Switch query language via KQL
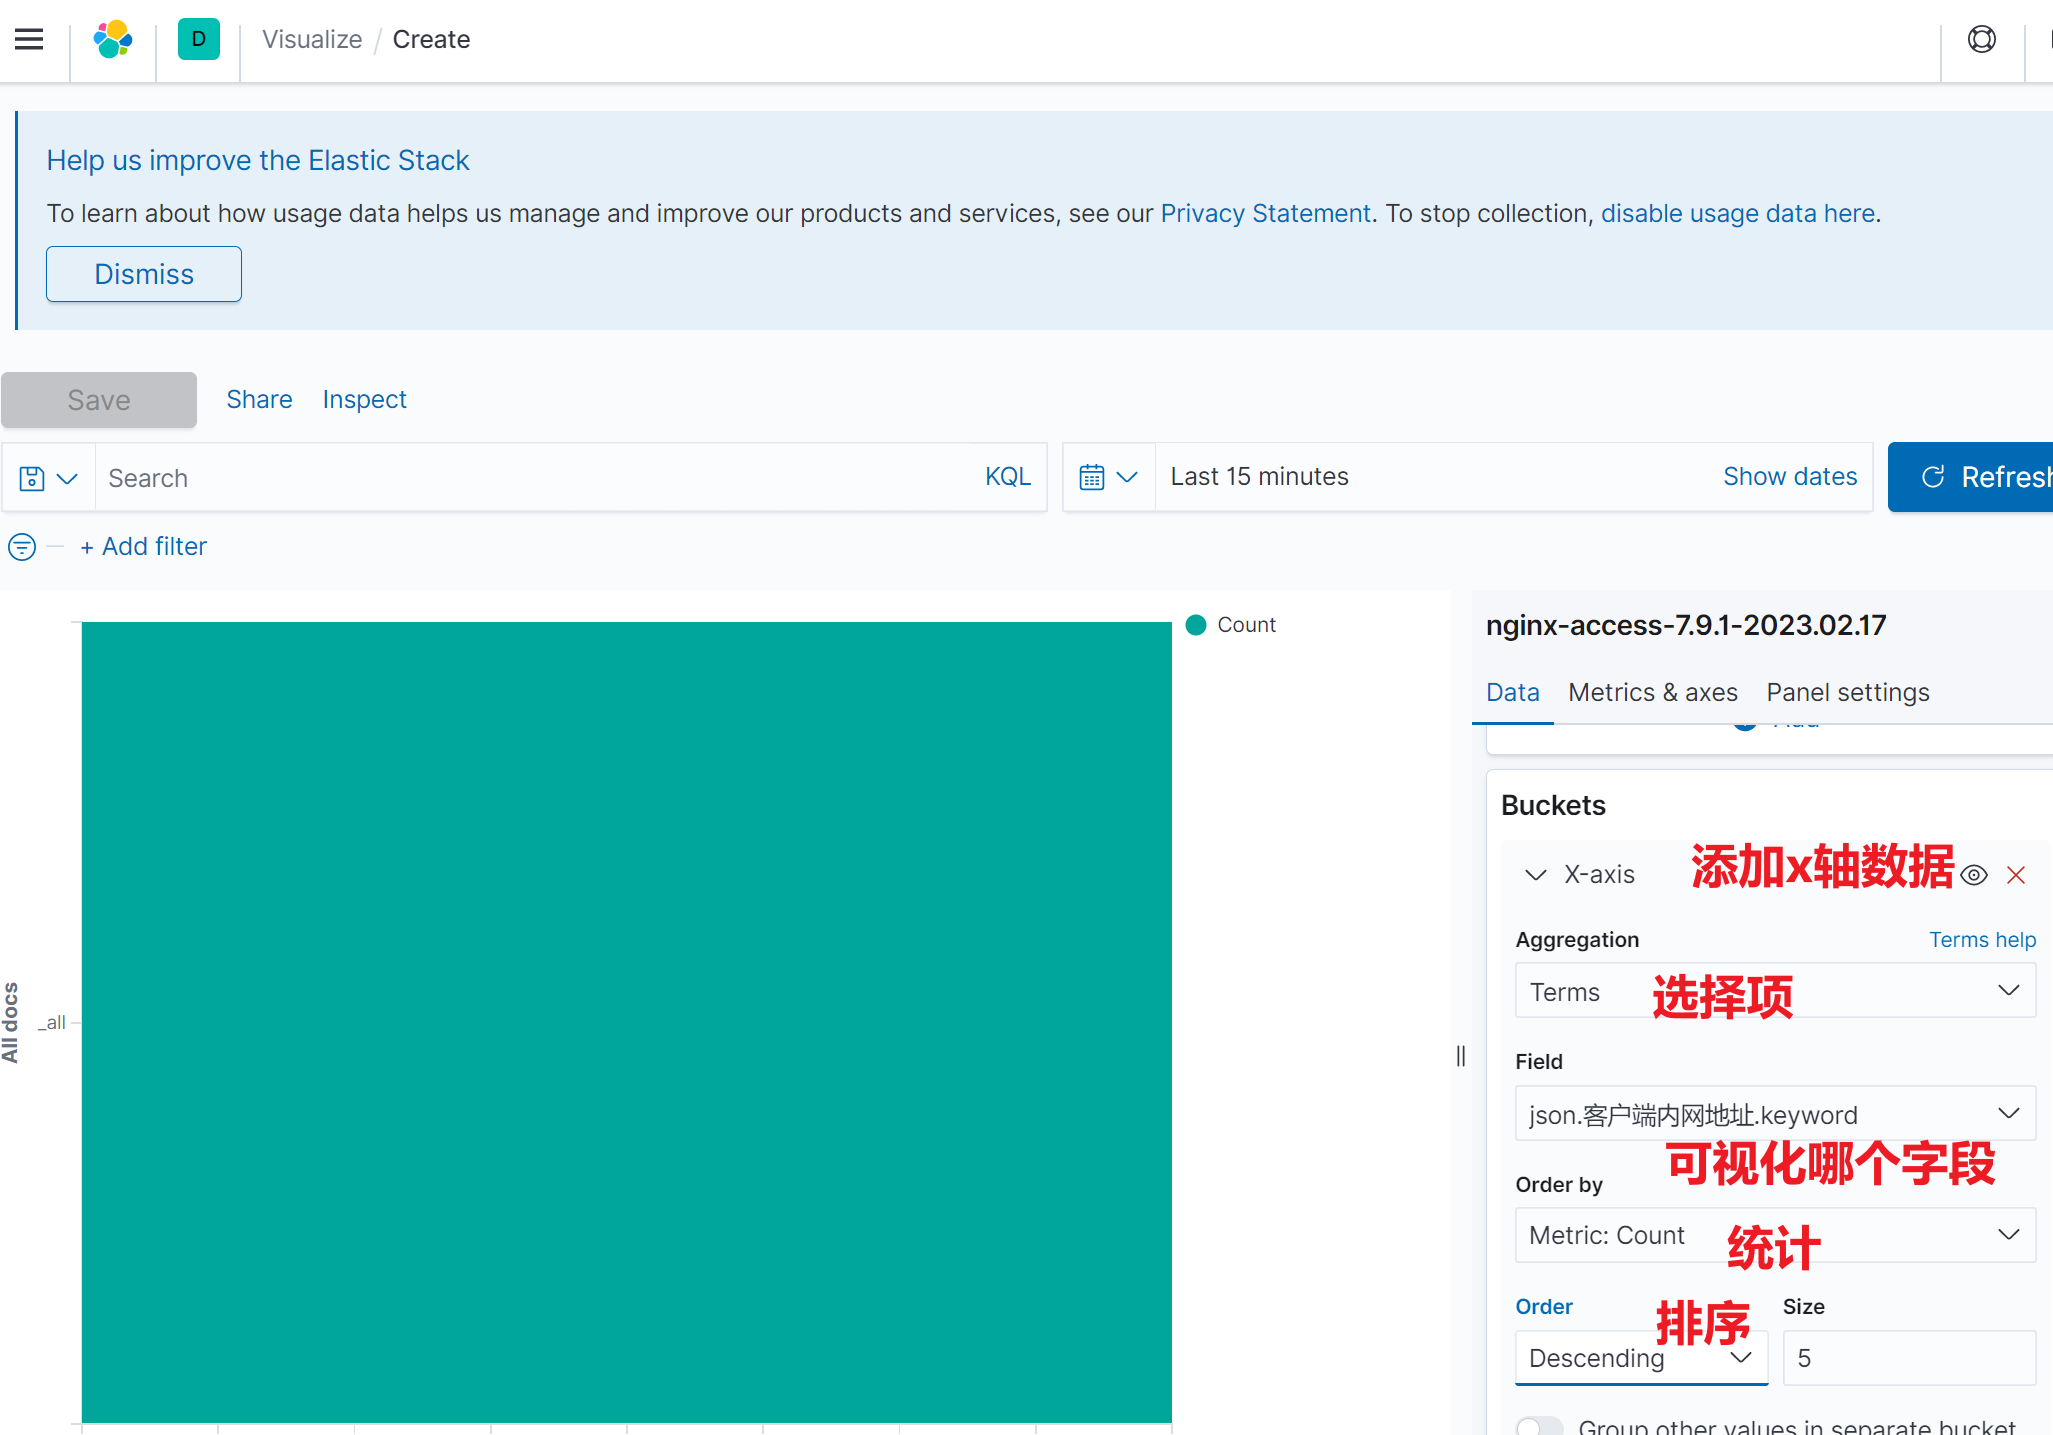The width and height of the screenshot is (2053, 1435). click(x=1007, y=477)
